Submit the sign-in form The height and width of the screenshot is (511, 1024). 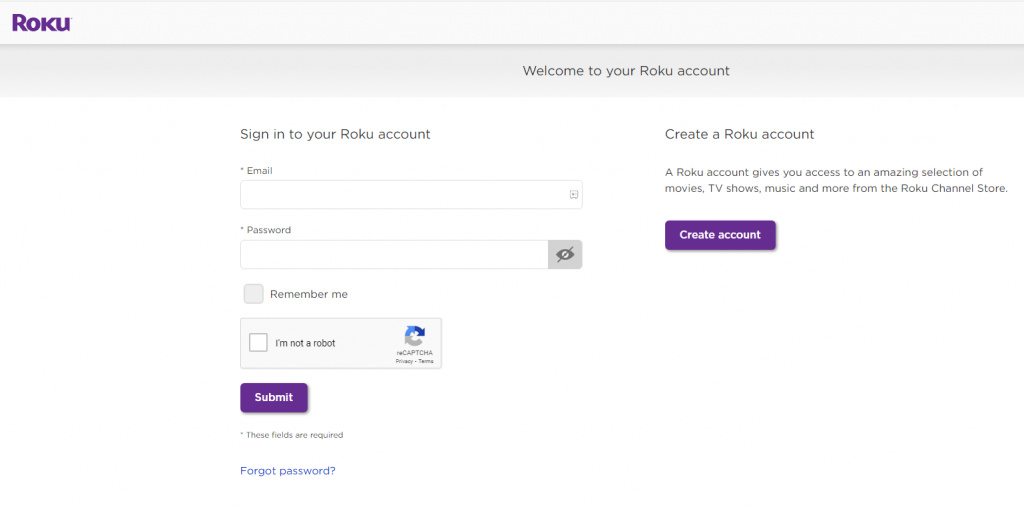click(x=274, y=397)
